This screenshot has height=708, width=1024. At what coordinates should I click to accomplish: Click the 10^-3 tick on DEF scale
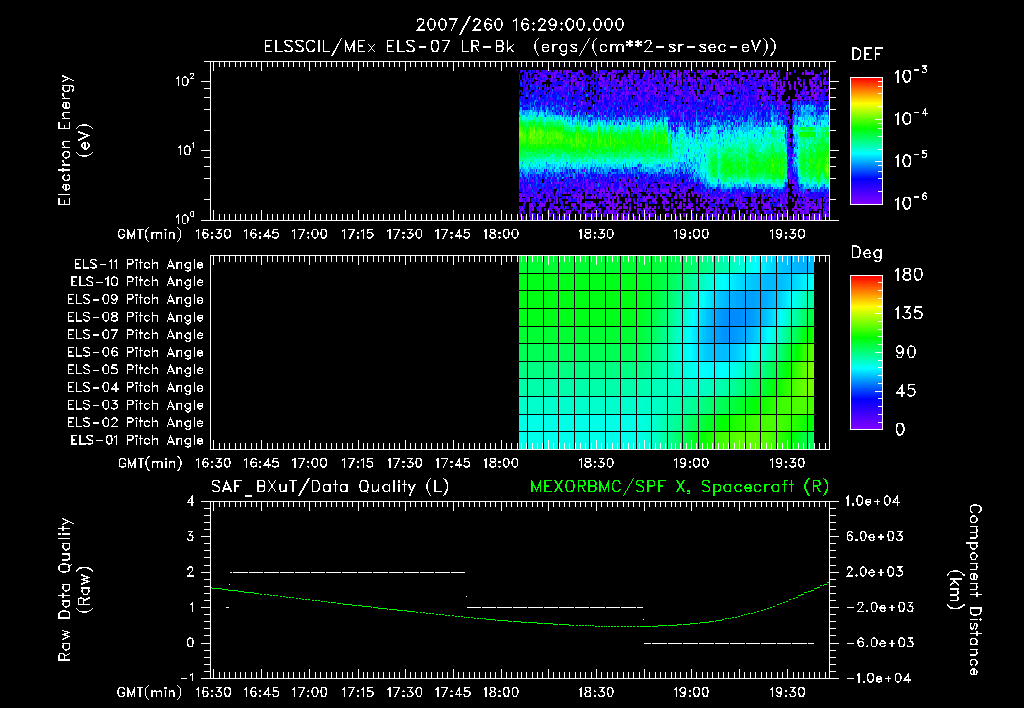910,76
